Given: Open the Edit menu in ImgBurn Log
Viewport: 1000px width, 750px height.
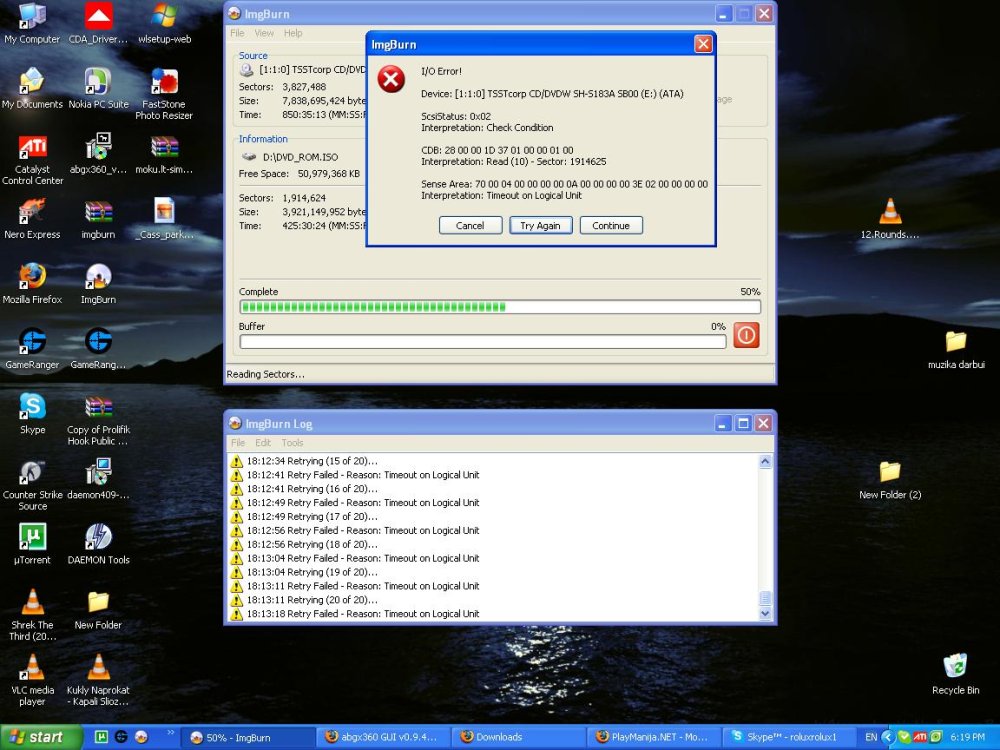Looking at the screenshot, I should (x=263, y=443).
